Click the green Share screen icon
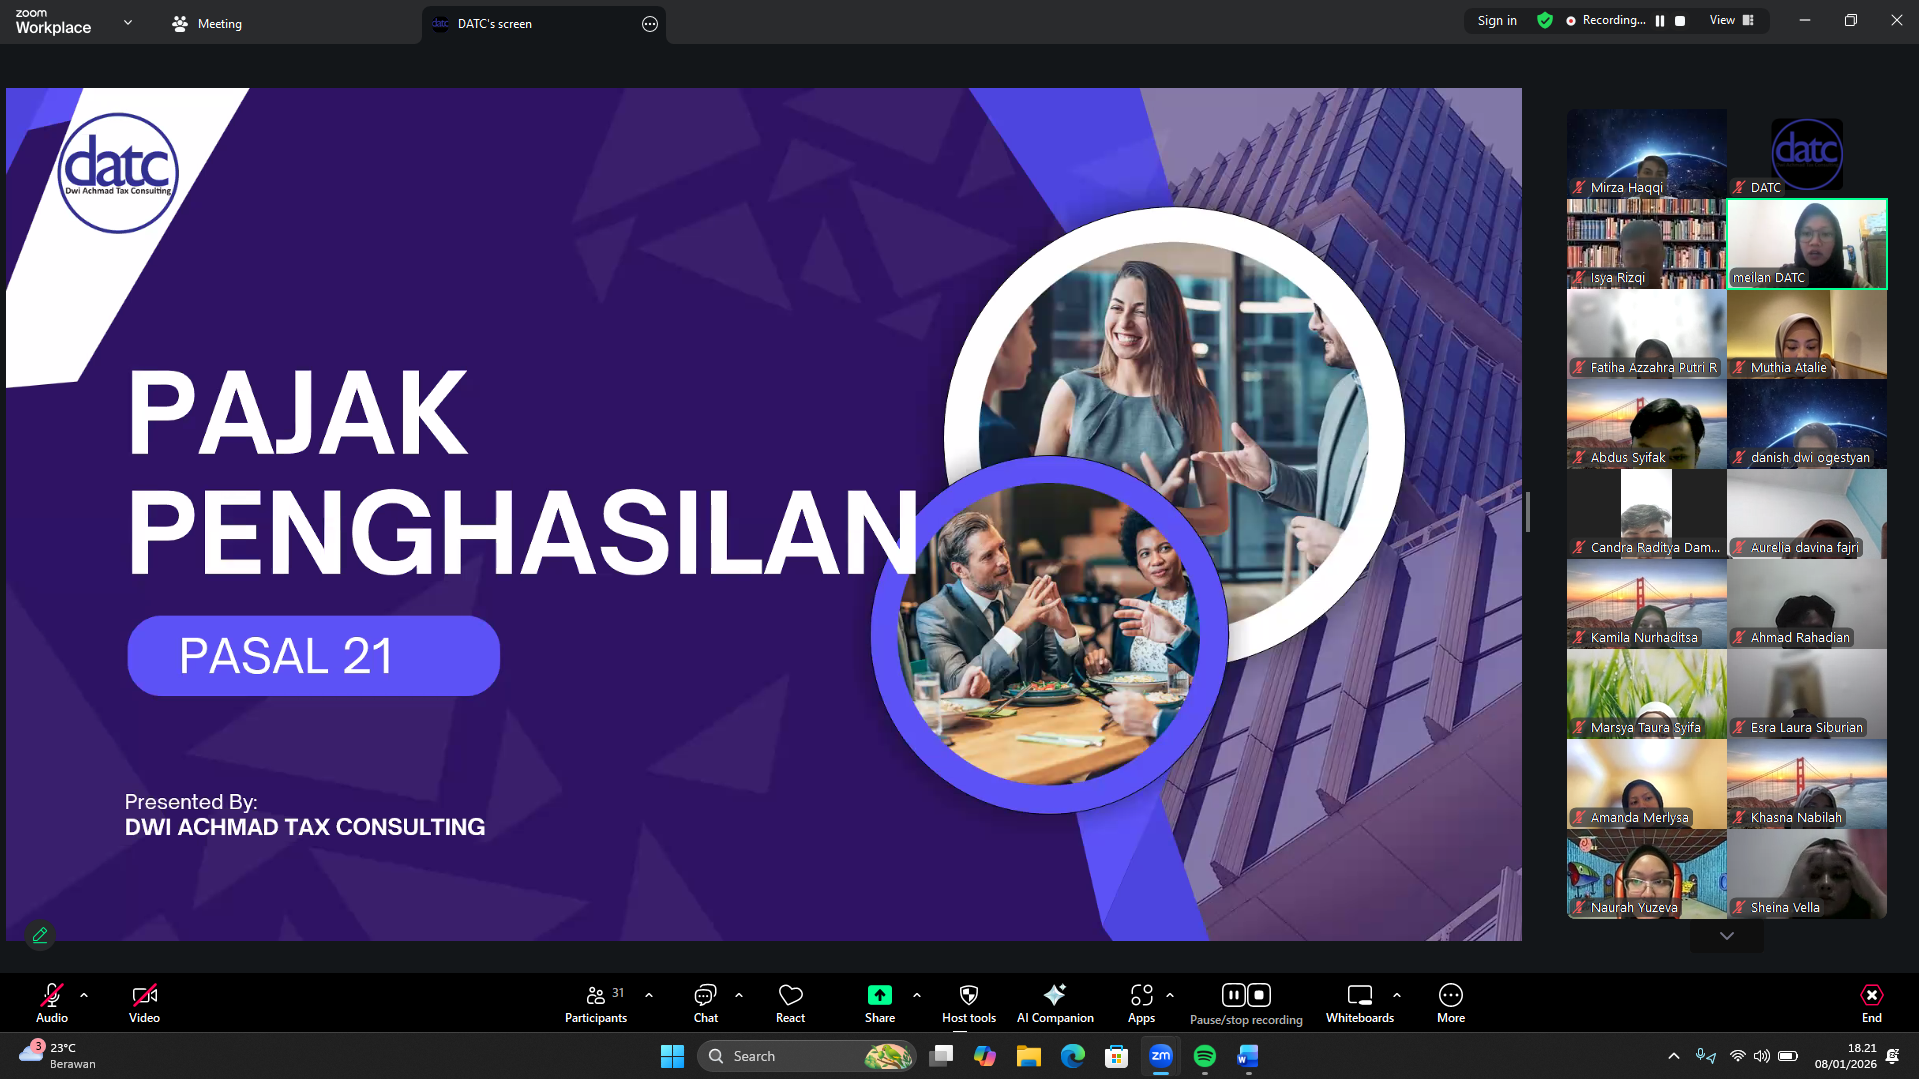1919x1079 pixels. coord(879,995)
